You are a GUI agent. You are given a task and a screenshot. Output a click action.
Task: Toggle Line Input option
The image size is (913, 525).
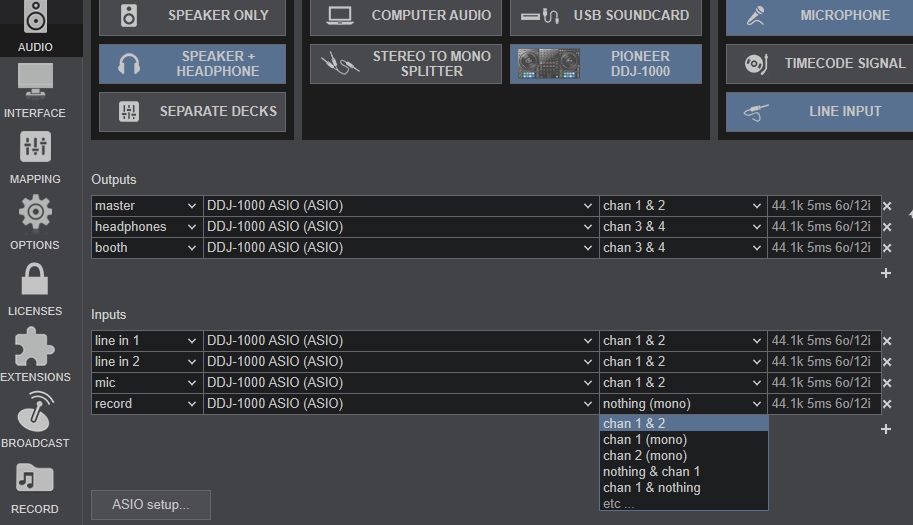click(819, 111)
